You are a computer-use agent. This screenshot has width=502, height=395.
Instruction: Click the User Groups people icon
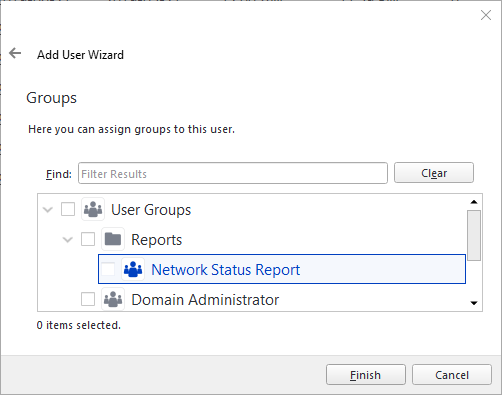click(x=93, y=209)
